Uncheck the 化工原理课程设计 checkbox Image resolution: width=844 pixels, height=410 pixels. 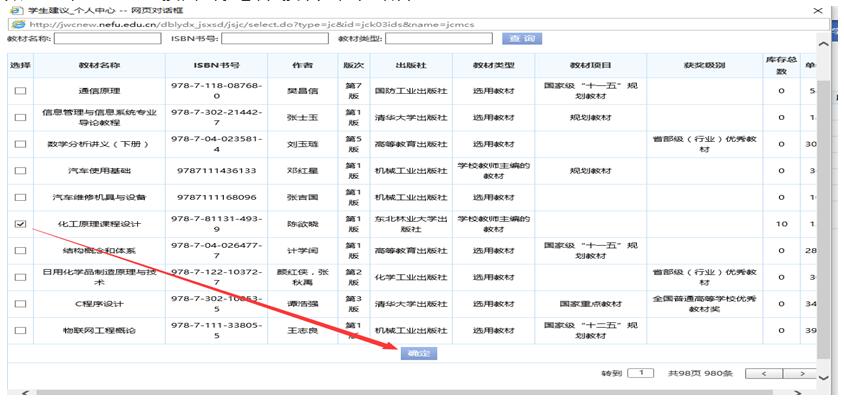click(x=20, y=225)
